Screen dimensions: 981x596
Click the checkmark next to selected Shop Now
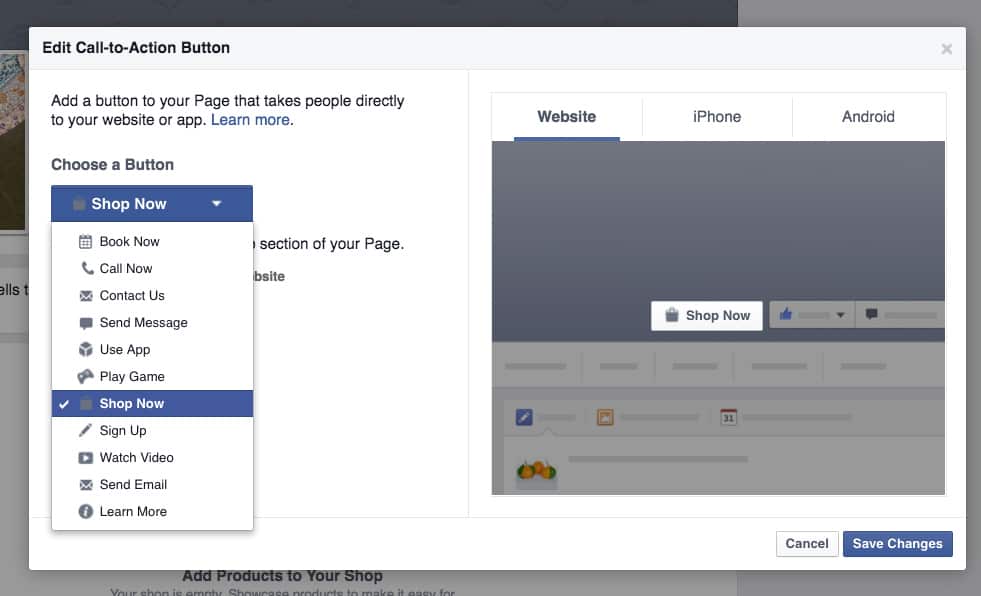click(64, 404)
